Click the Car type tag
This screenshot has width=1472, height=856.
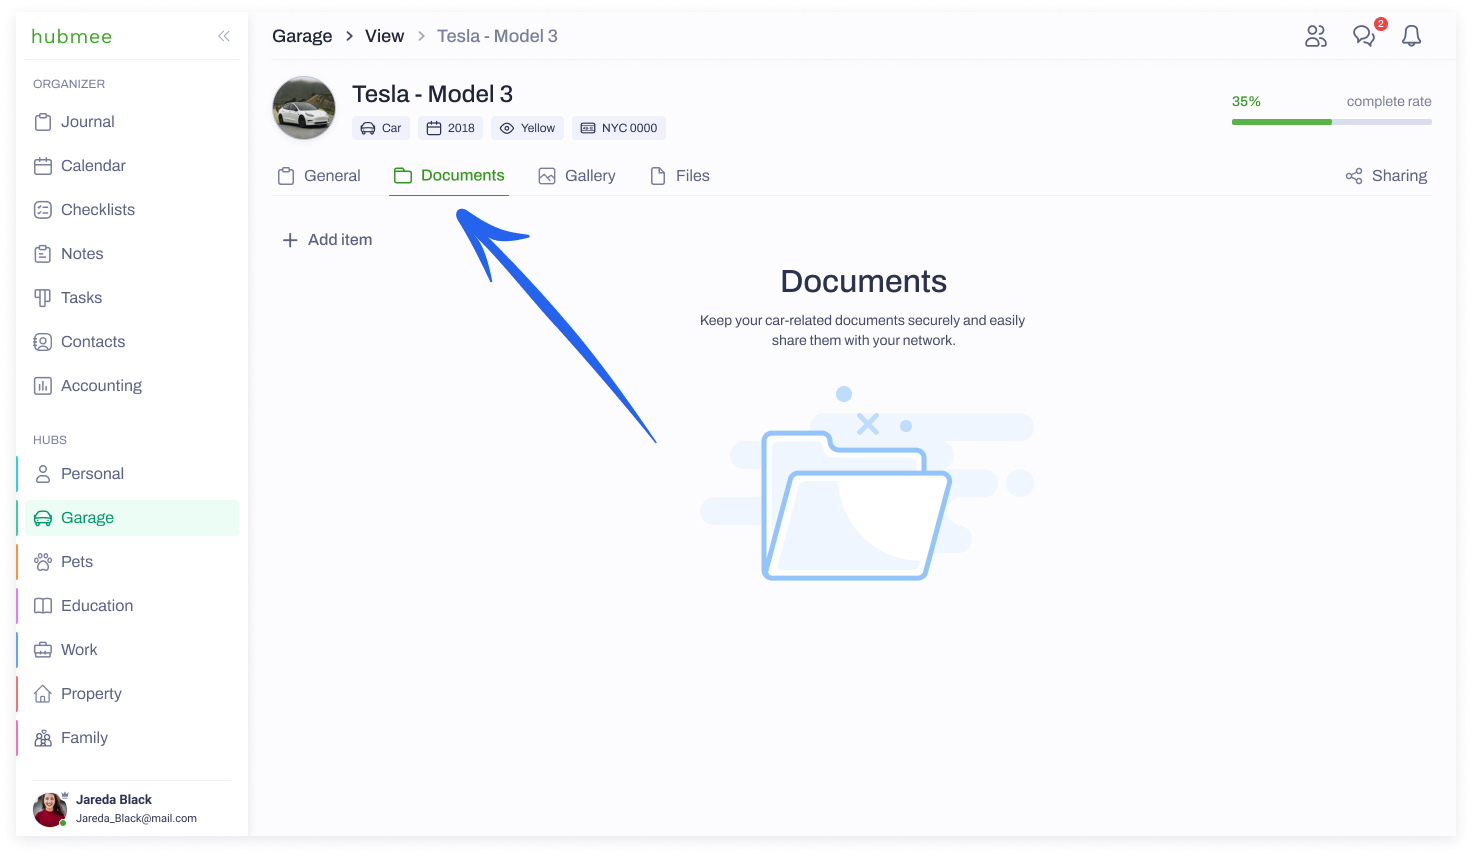(381, 128)
